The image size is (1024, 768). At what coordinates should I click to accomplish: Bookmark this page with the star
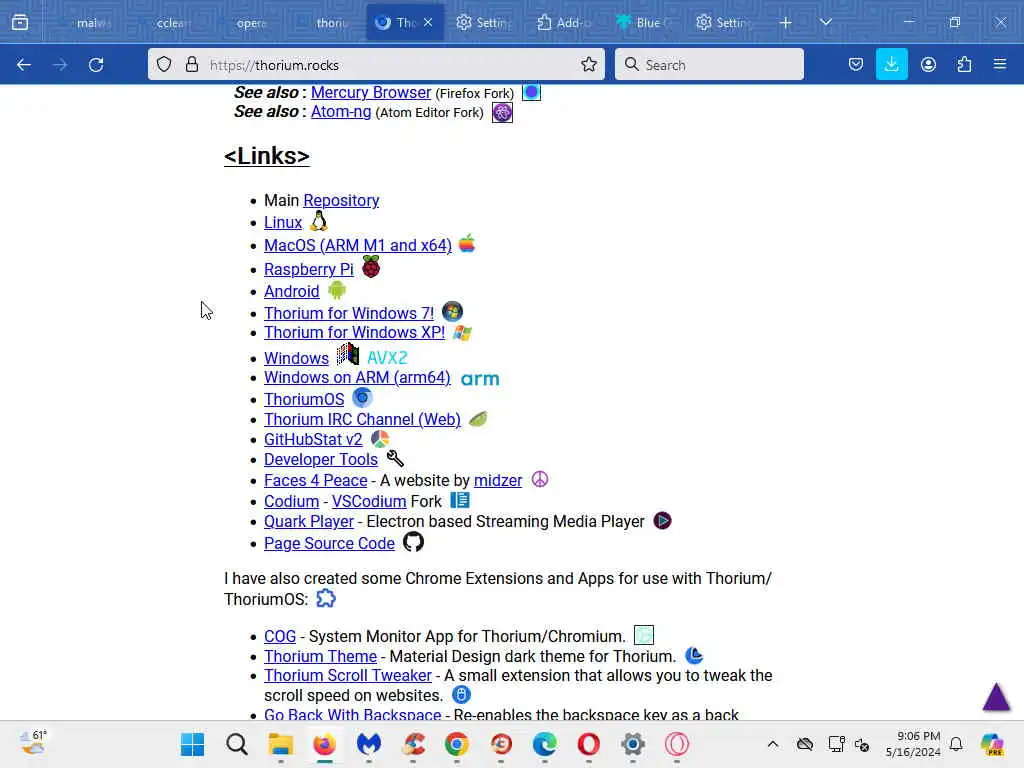(x=588, y=65)
